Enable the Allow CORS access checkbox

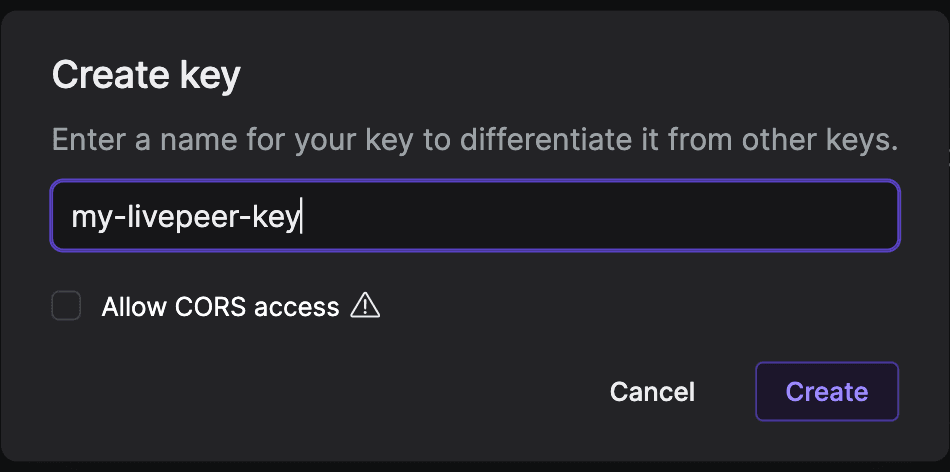click(x=66, y=306)
